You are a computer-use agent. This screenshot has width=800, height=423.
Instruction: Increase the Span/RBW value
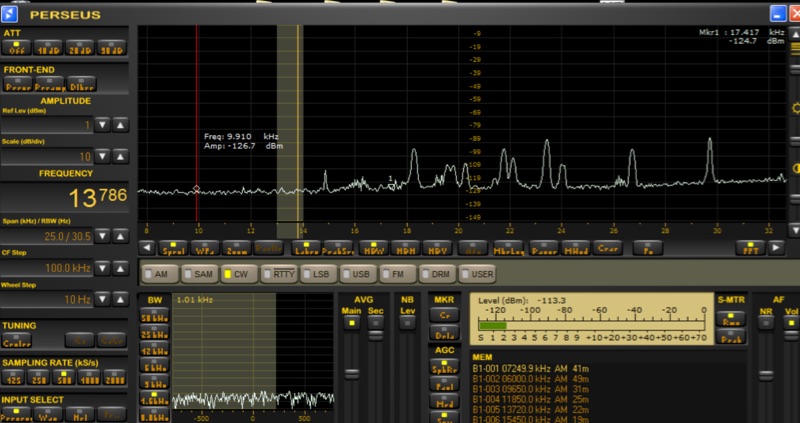(x=120, y=236)
